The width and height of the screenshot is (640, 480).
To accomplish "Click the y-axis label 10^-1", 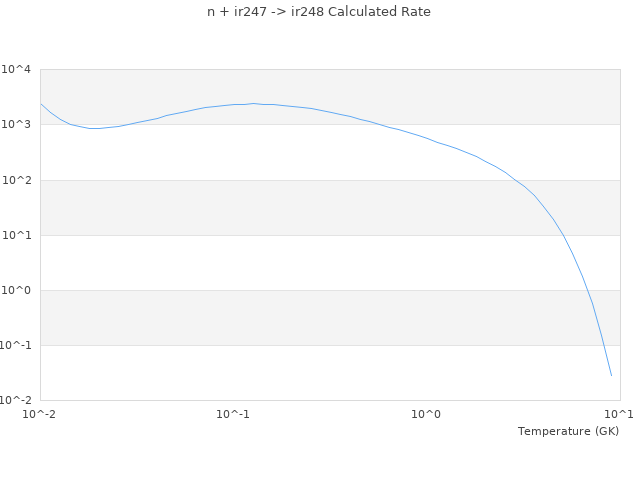I will click(15, 345).
